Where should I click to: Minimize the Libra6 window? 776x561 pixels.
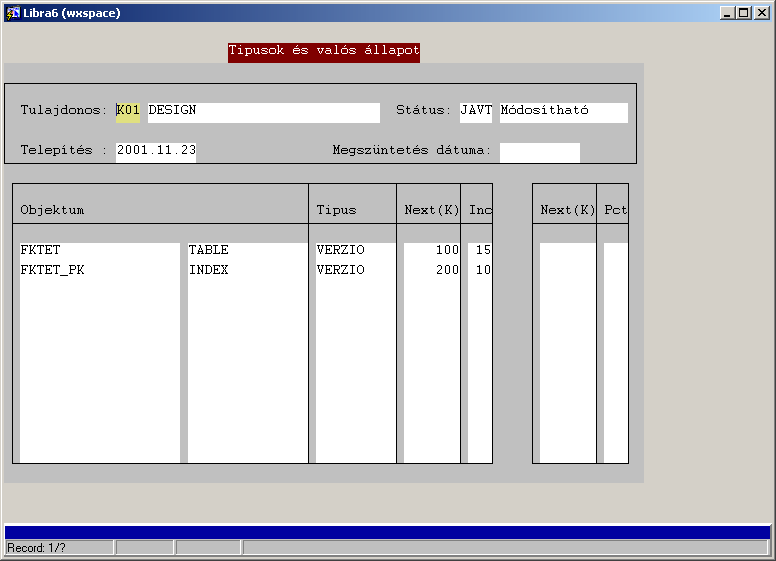pyautogui.click(x=727, y=13)
